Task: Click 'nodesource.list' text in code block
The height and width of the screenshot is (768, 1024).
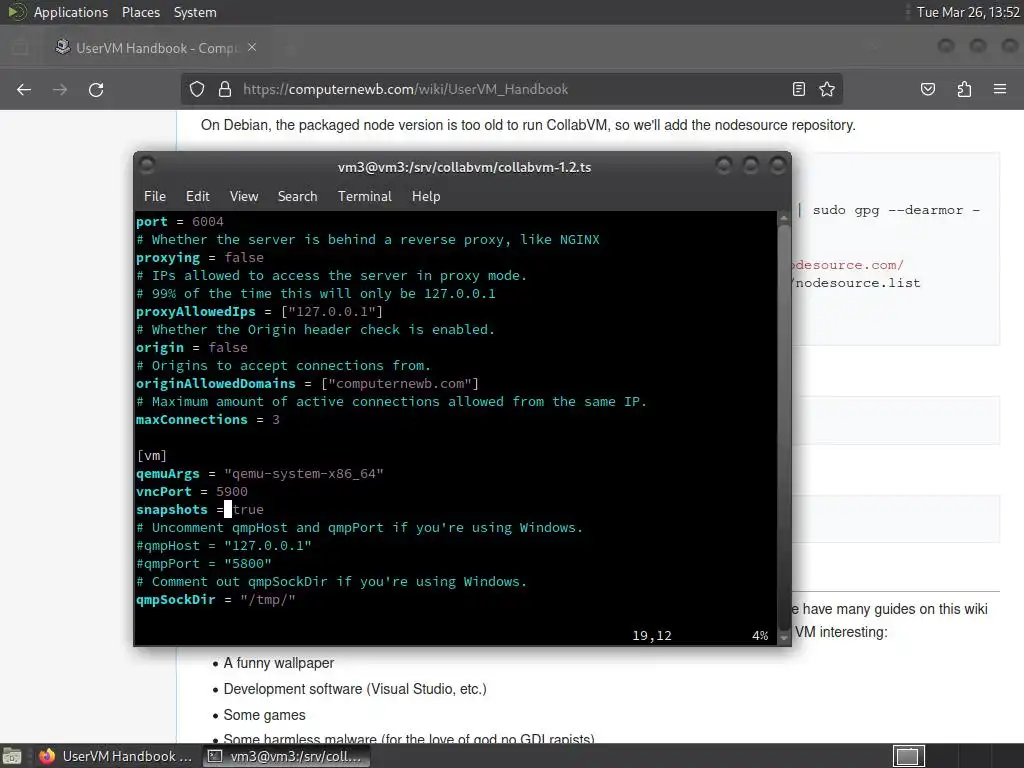Action: click(x=858, y=283)
